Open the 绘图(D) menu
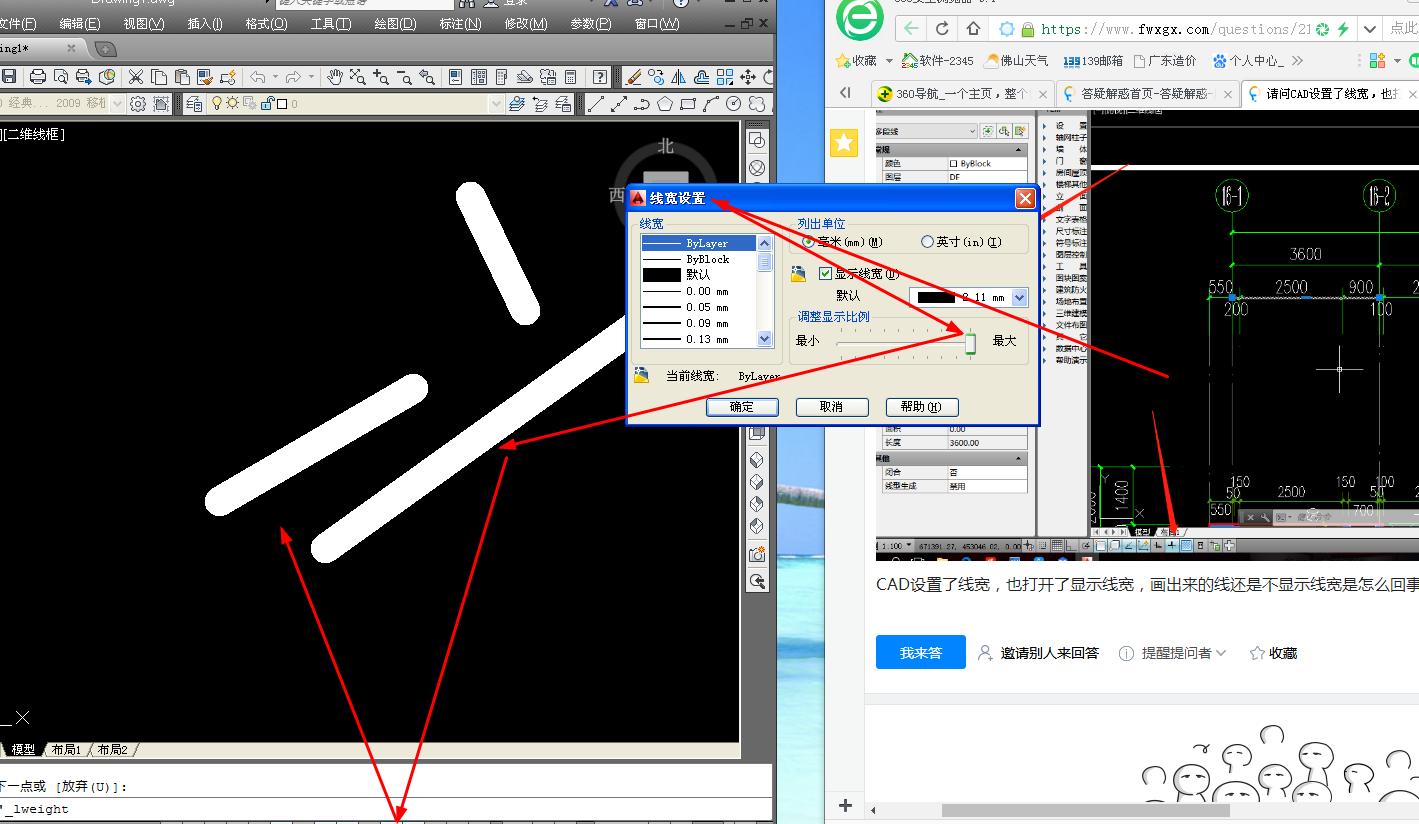 point(395,24)
